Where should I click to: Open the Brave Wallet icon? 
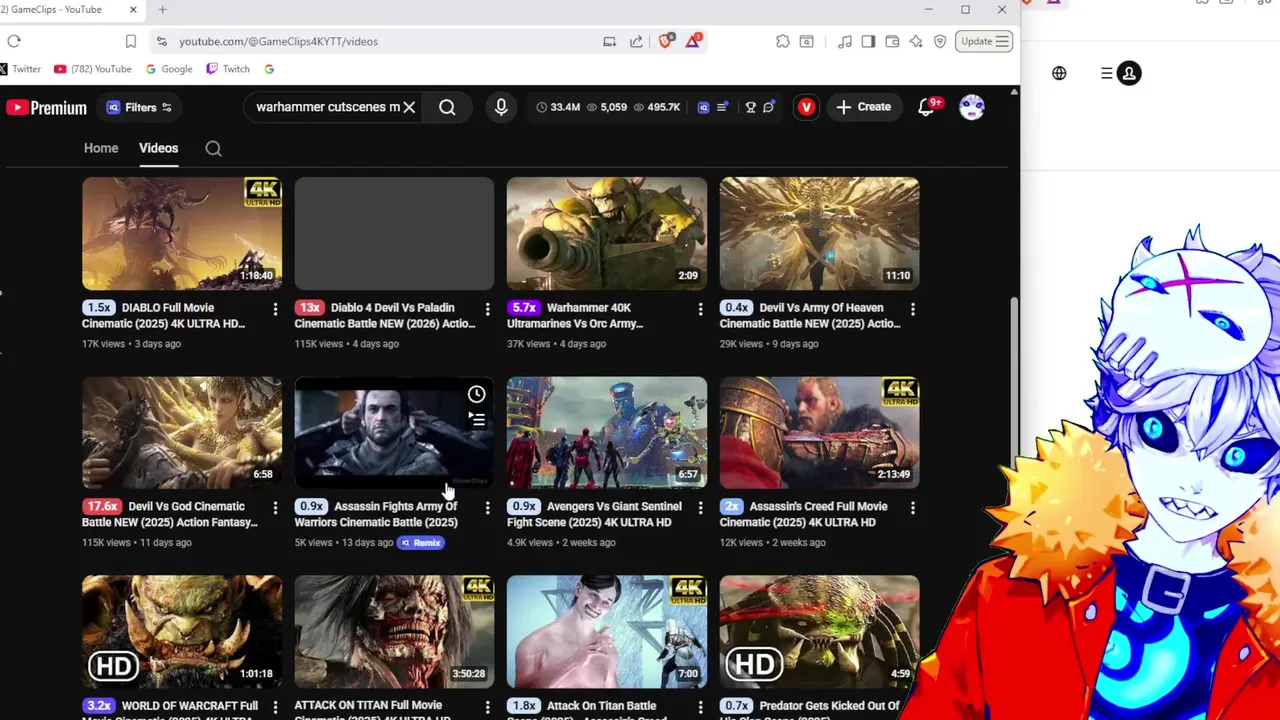[892, 41]
